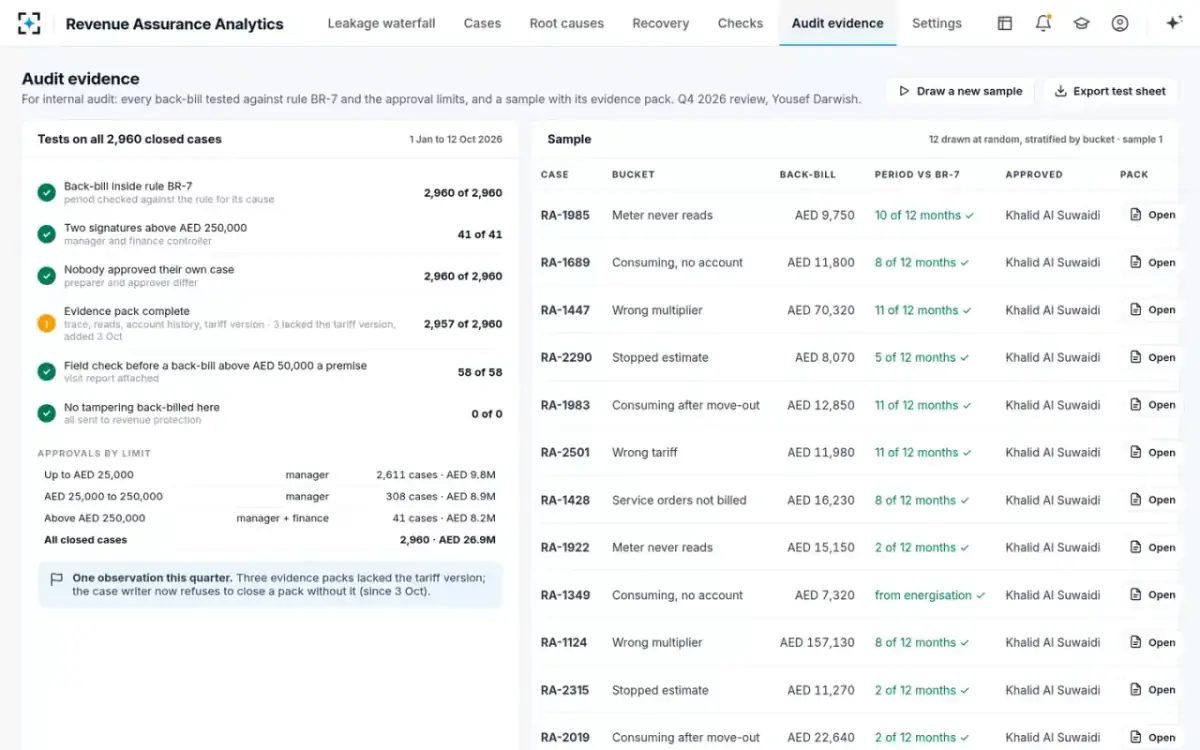Click 'Service orders not billed' bucket
1200x750 pixels.
679,500
